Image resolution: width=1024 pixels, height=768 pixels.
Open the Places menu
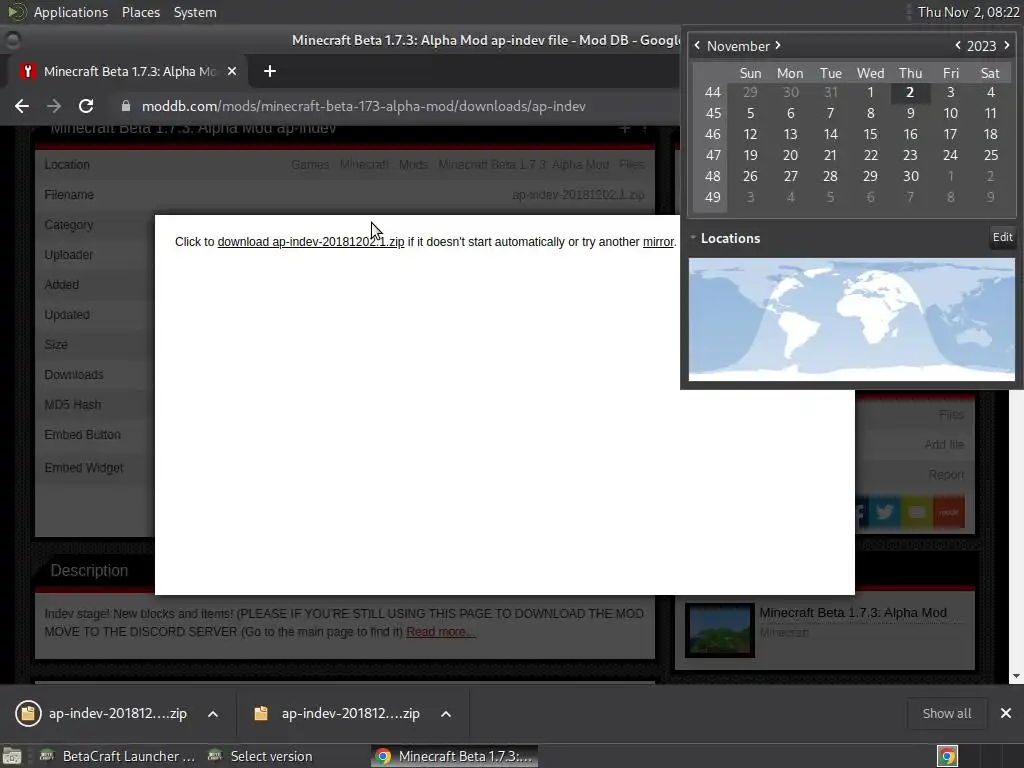tap(140, 12)
